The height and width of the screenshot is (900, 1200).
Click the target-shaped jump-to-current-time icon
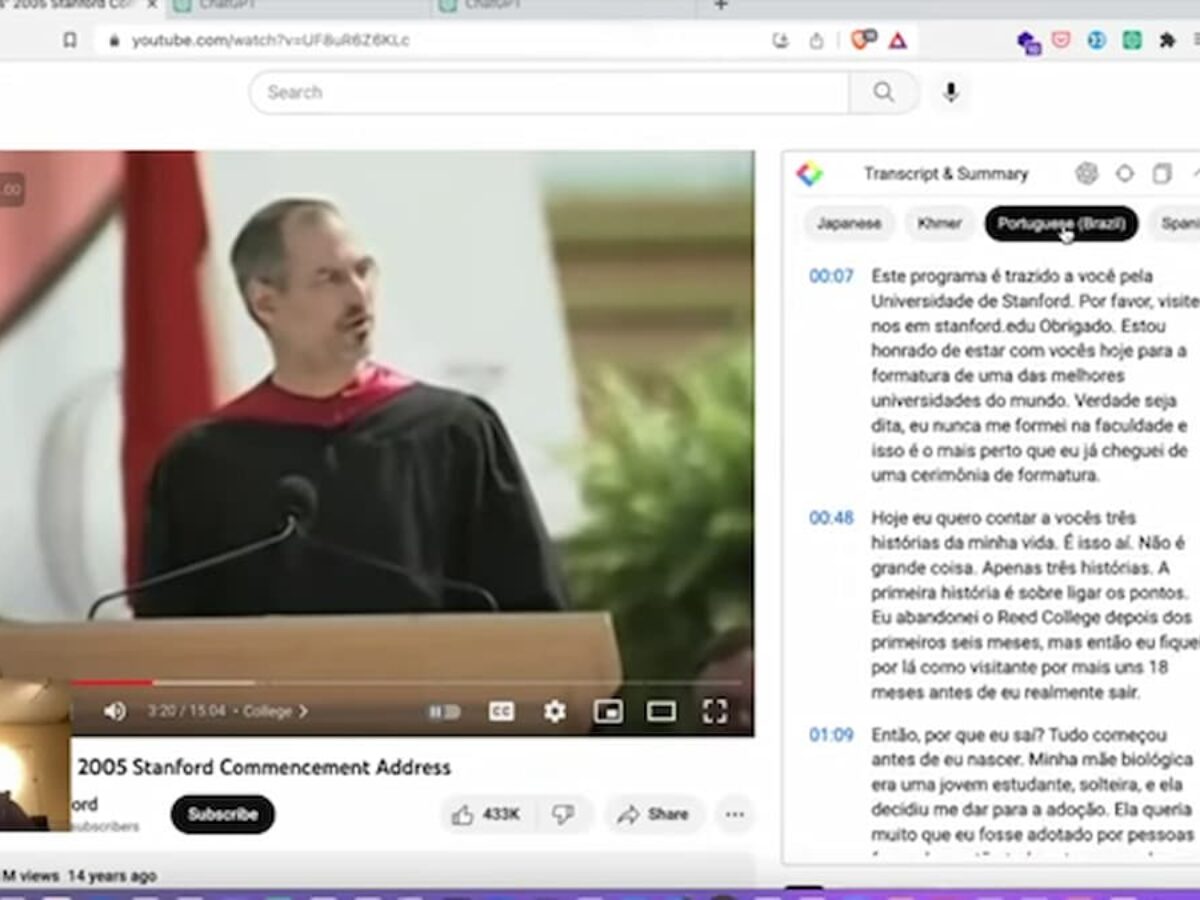(1125, 174)
